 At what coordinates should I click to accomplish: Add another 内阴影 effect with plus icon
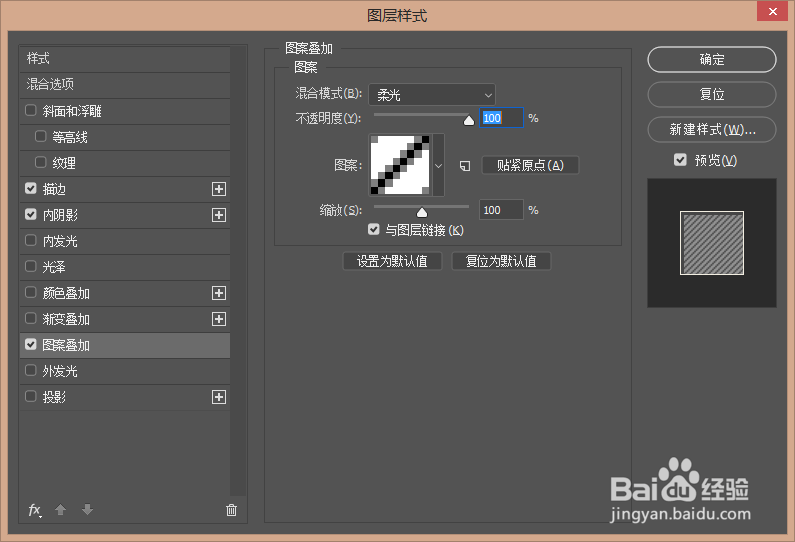click(219, 215)
